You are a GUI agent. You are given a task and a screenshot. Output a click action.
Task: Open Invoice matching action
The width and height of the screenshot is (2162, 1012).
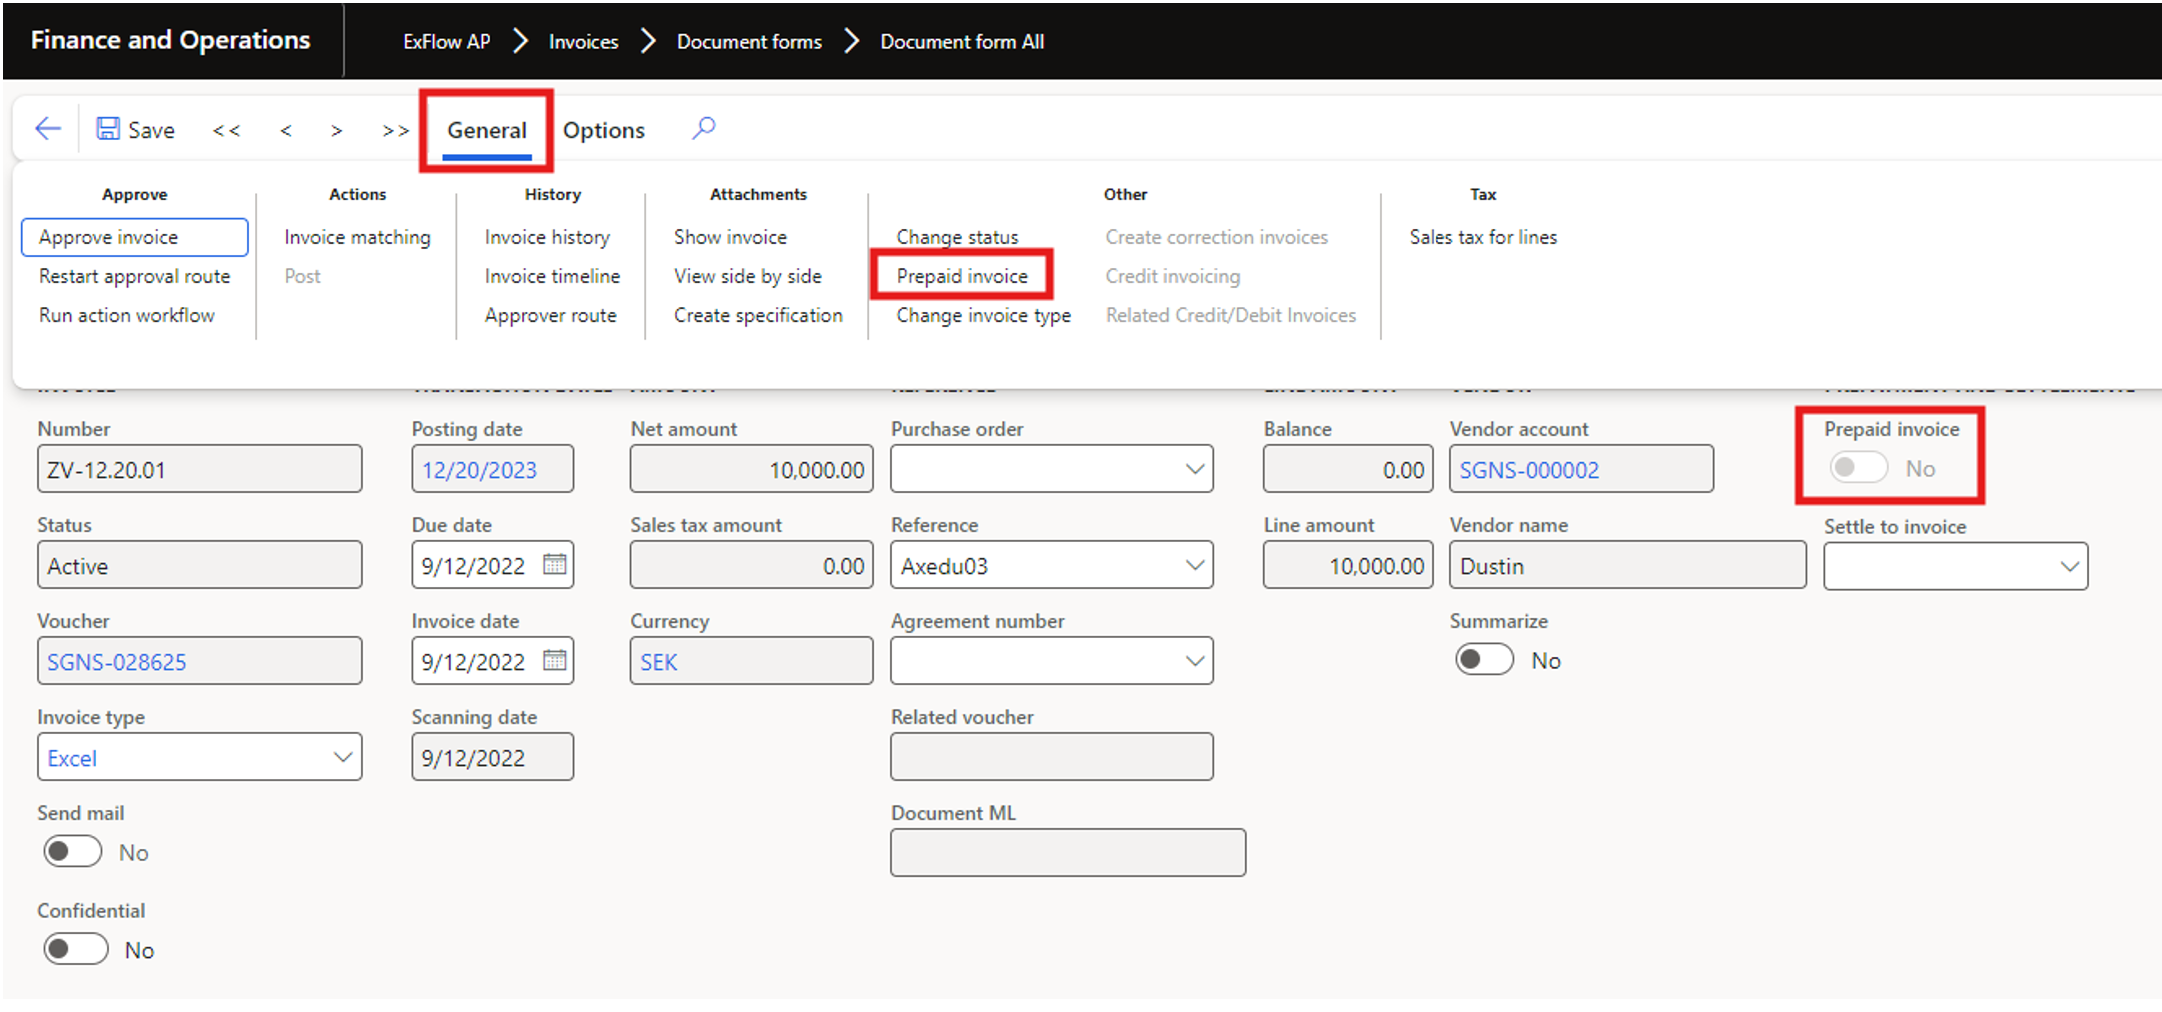coord(357,237)
